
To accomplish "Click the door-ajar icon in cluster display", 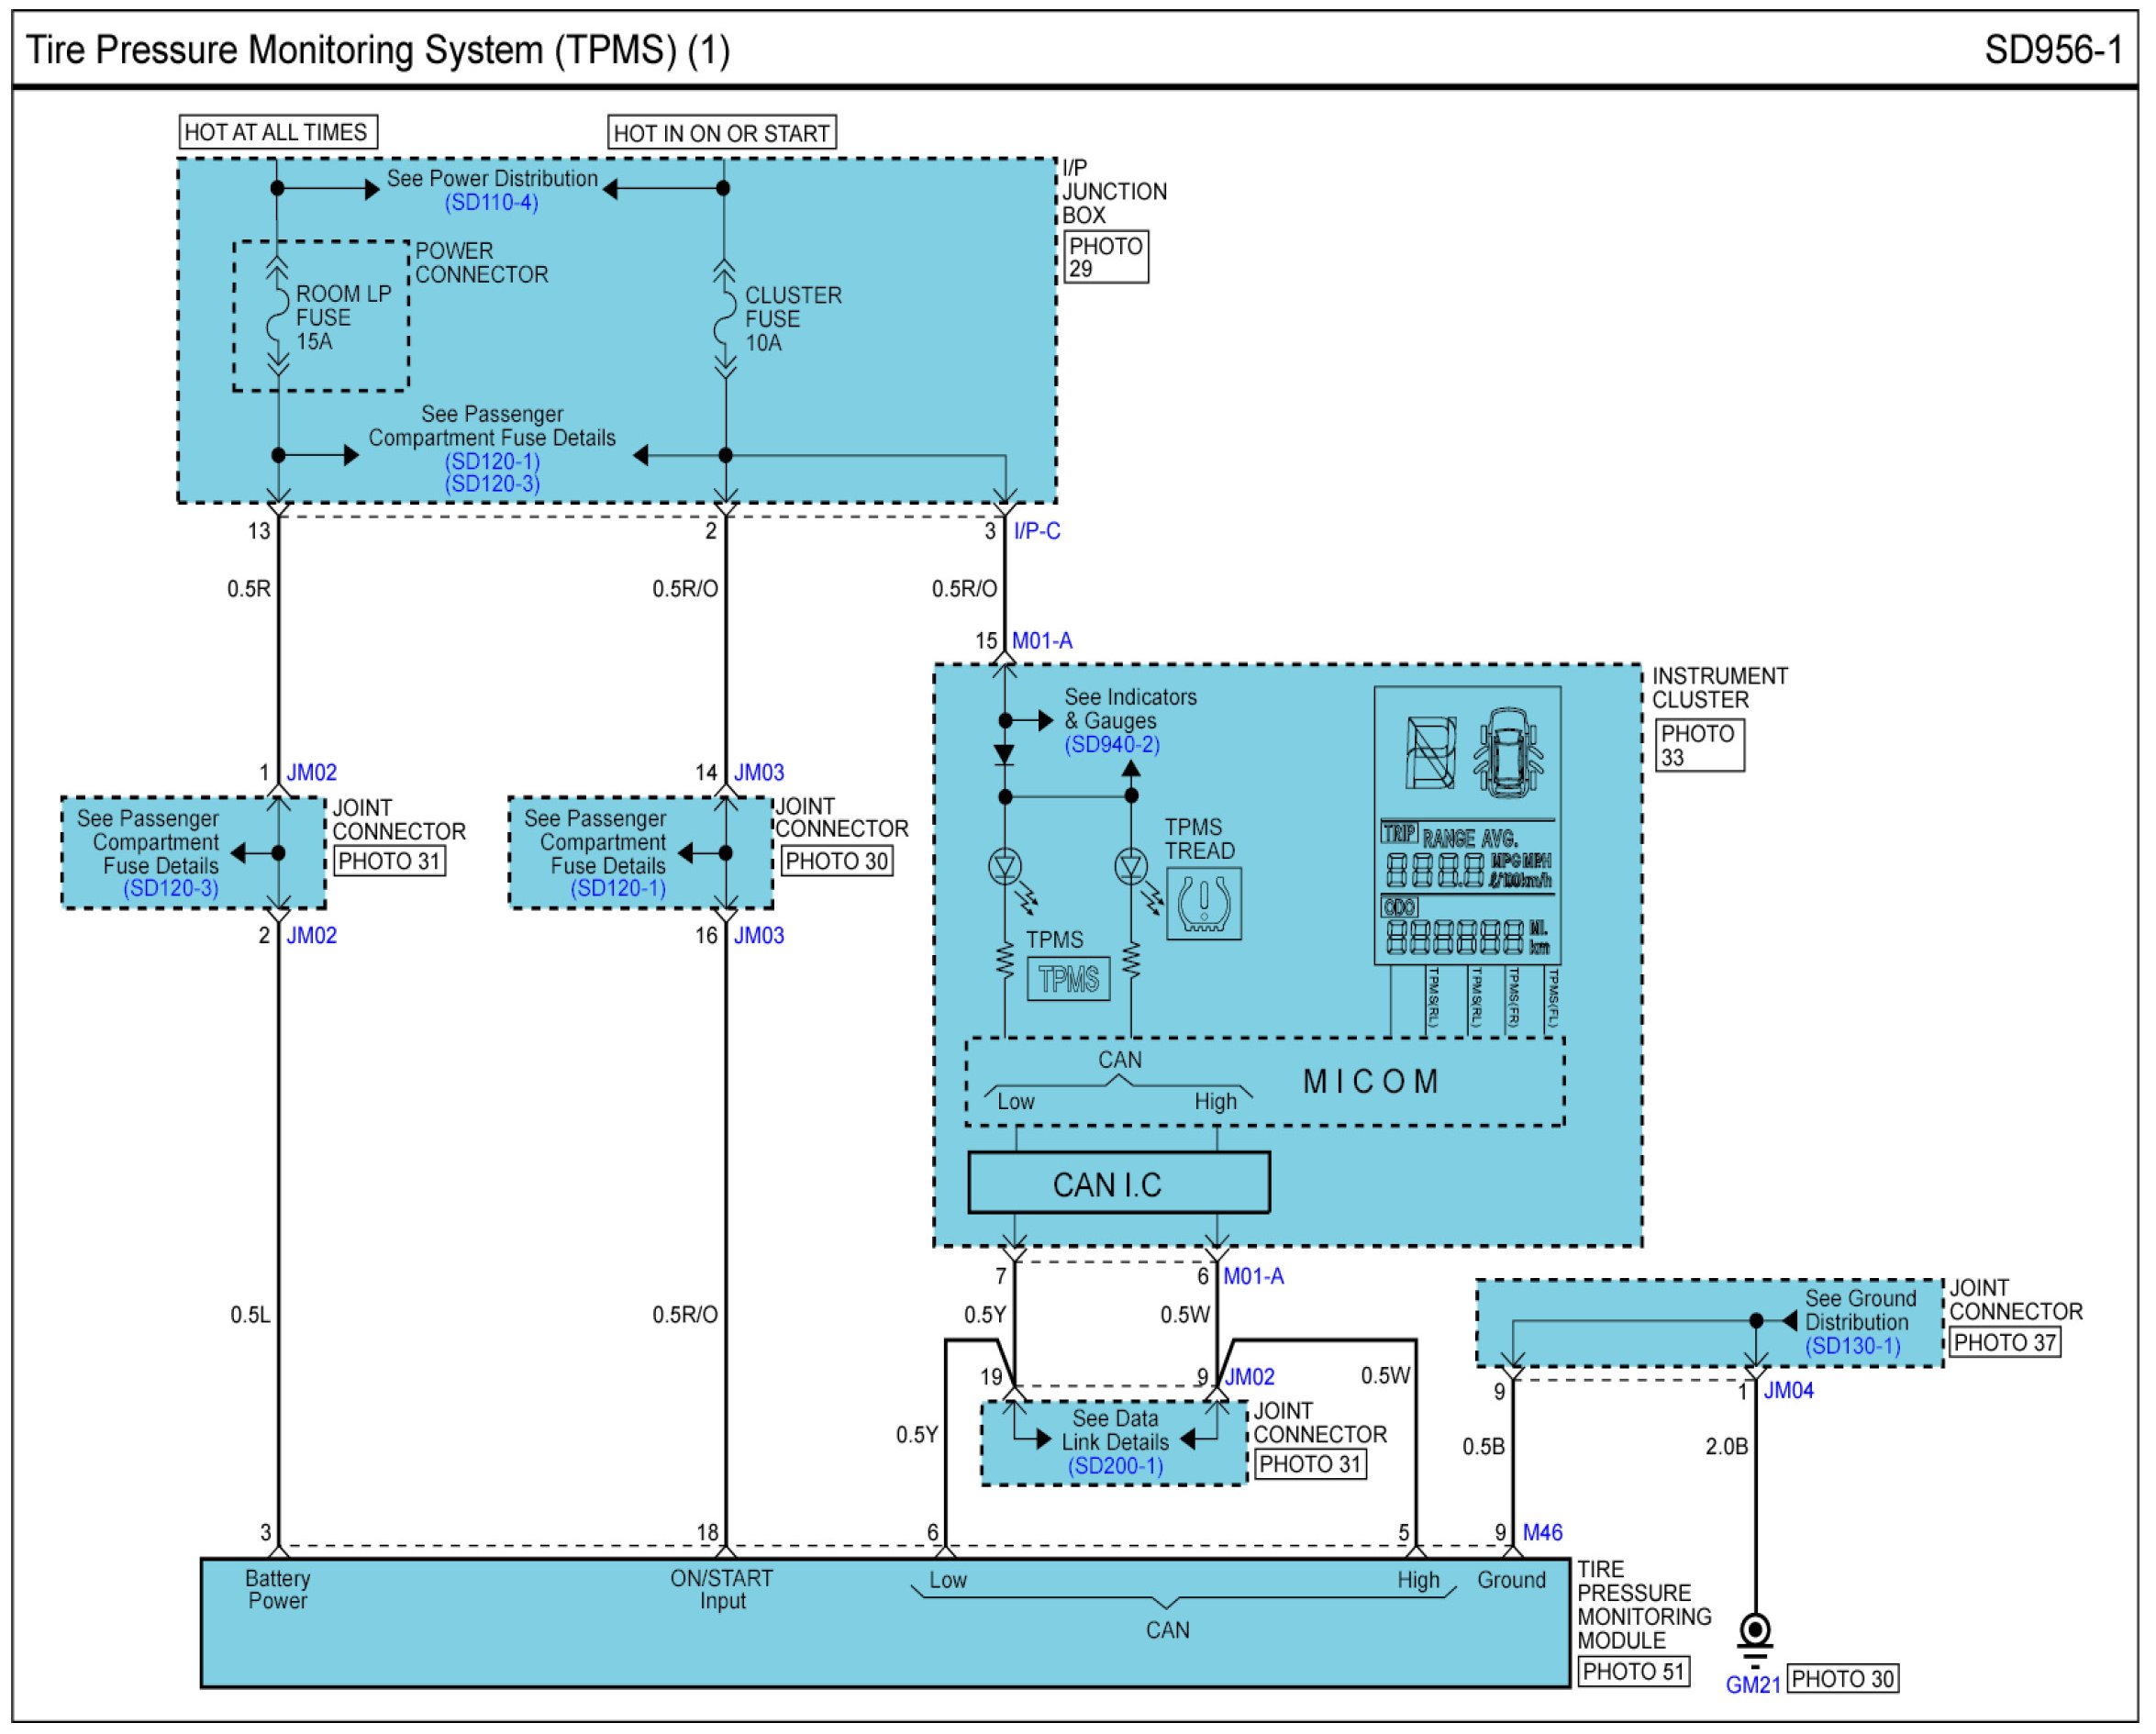I will 1430,752.
